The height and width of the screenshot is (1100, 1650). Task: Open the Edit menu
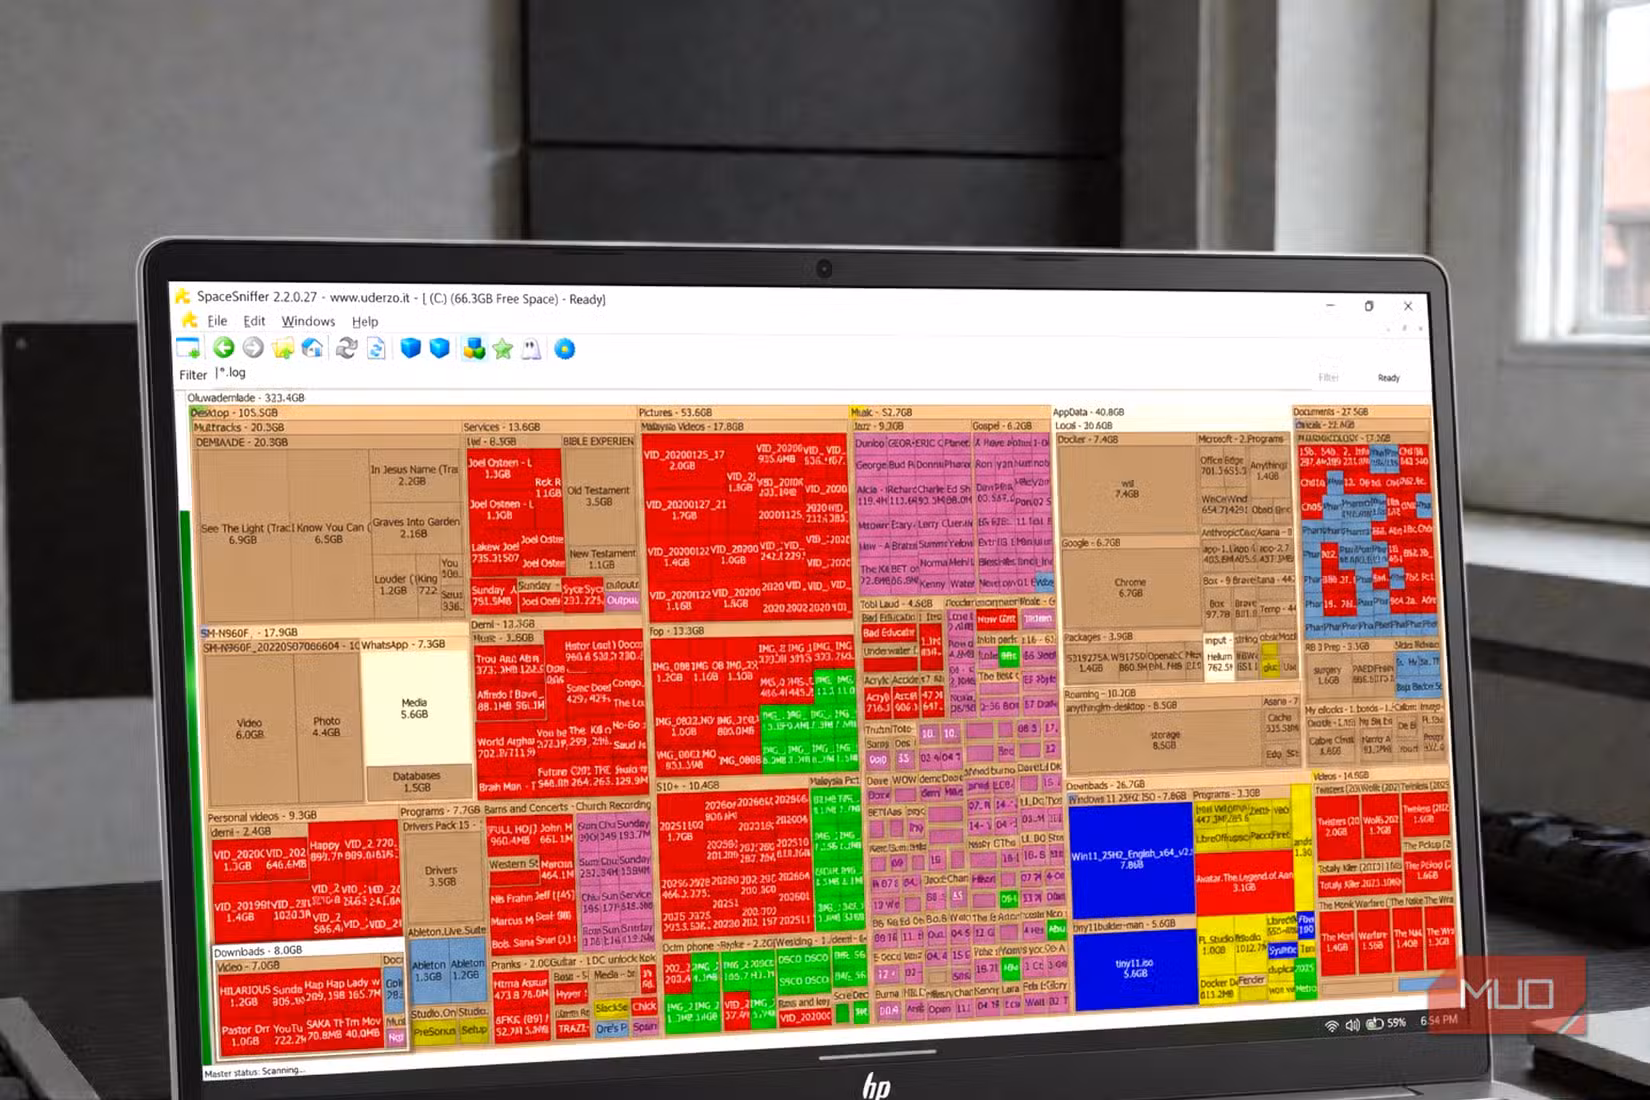[254, 321]
